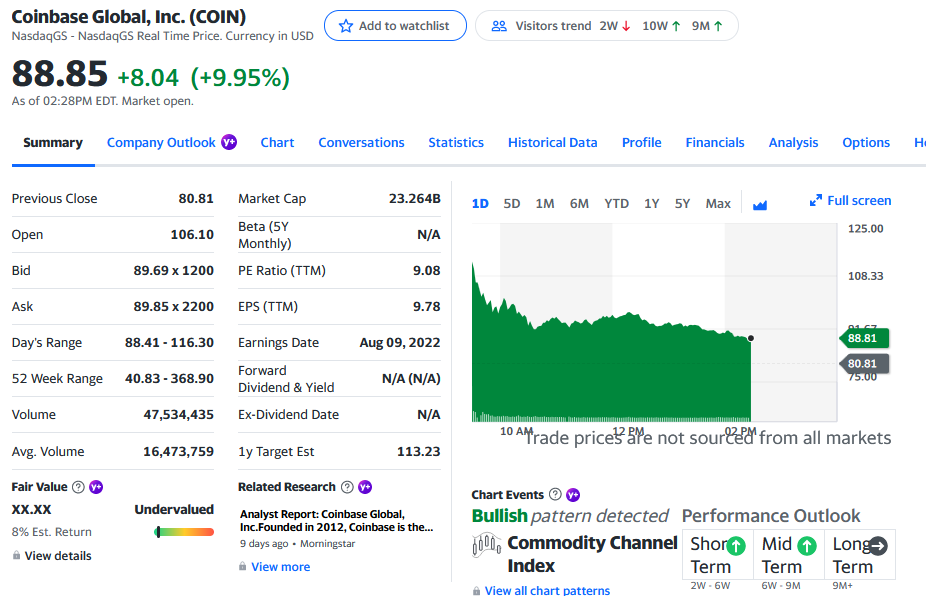Image resolution: width=926 pixels, height=596 pixels.
Task: Click the star icon in Add to watchlist
Action: coord(345,26)
